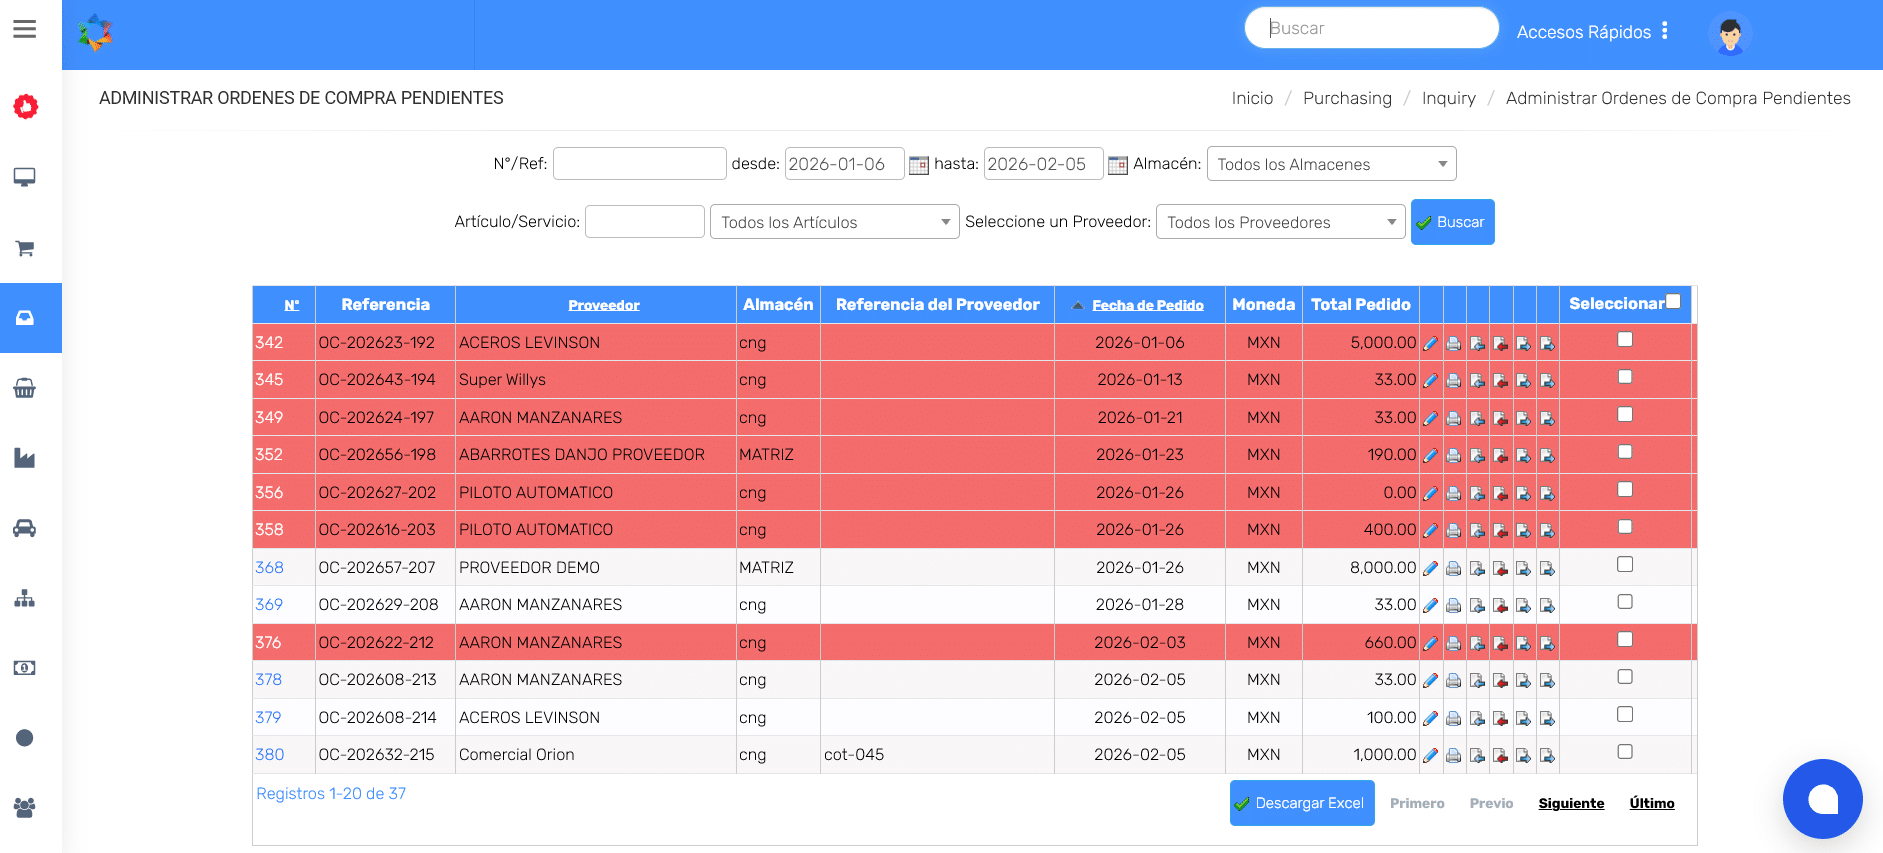Open order number 380 link

pos(269,754)
